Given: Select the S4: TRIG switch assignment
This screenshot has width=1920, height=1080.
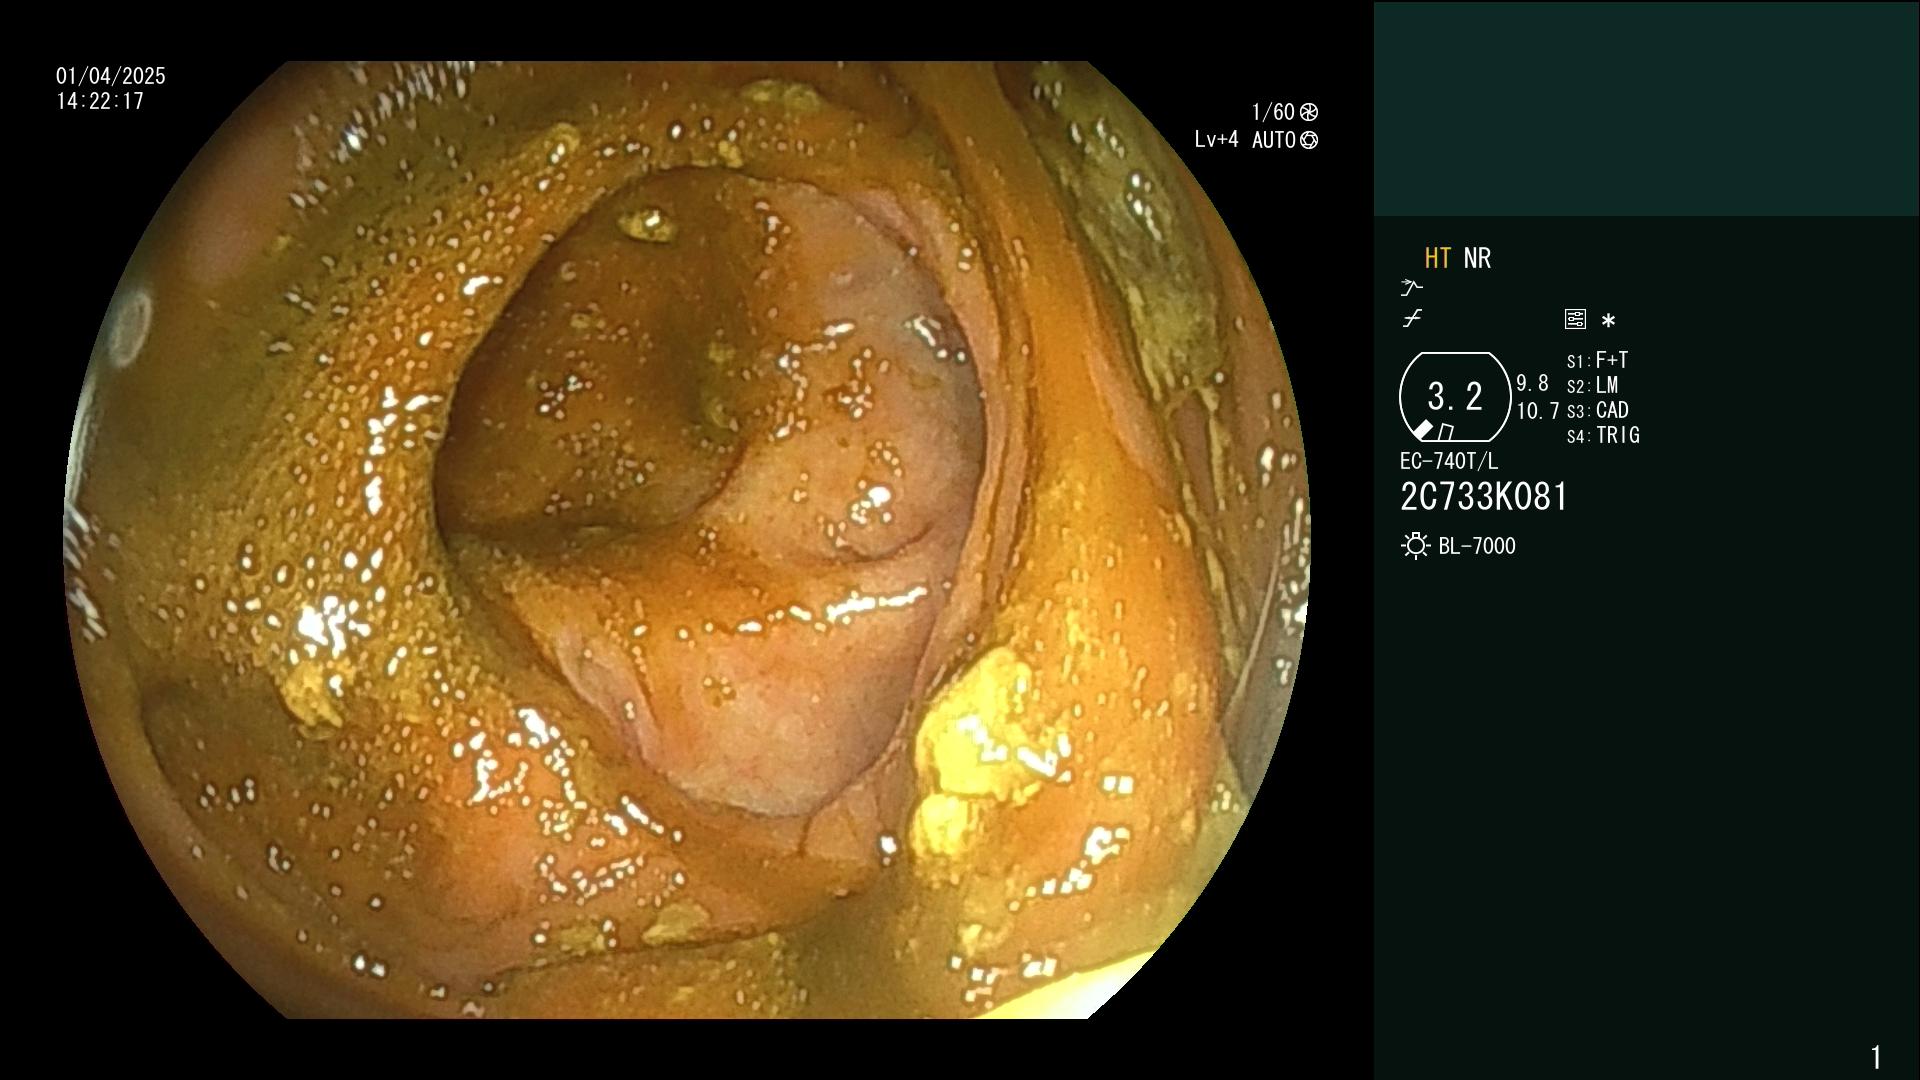Looking at the screenshot, I should (x=1603, y=435).
